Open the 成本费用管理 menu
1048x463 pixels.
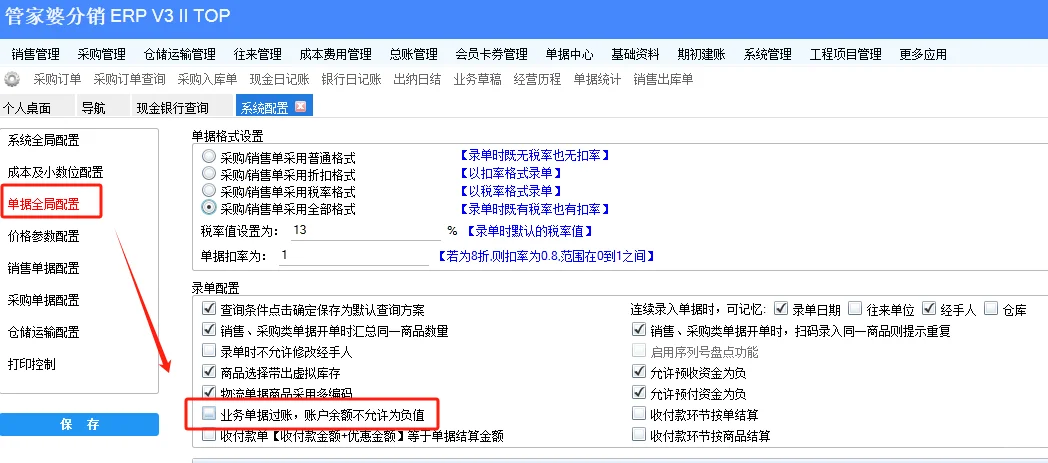tap(336, 55)
